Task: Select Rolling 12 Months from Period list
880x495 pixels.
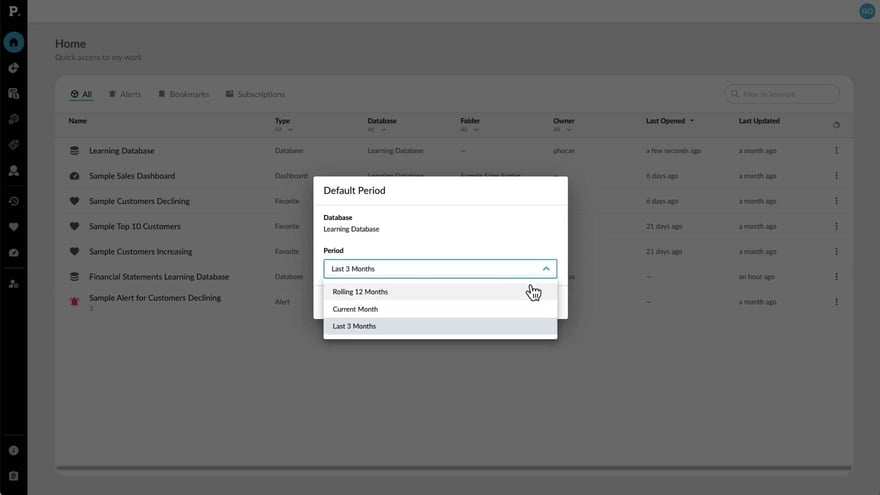Action: point(440,292)
